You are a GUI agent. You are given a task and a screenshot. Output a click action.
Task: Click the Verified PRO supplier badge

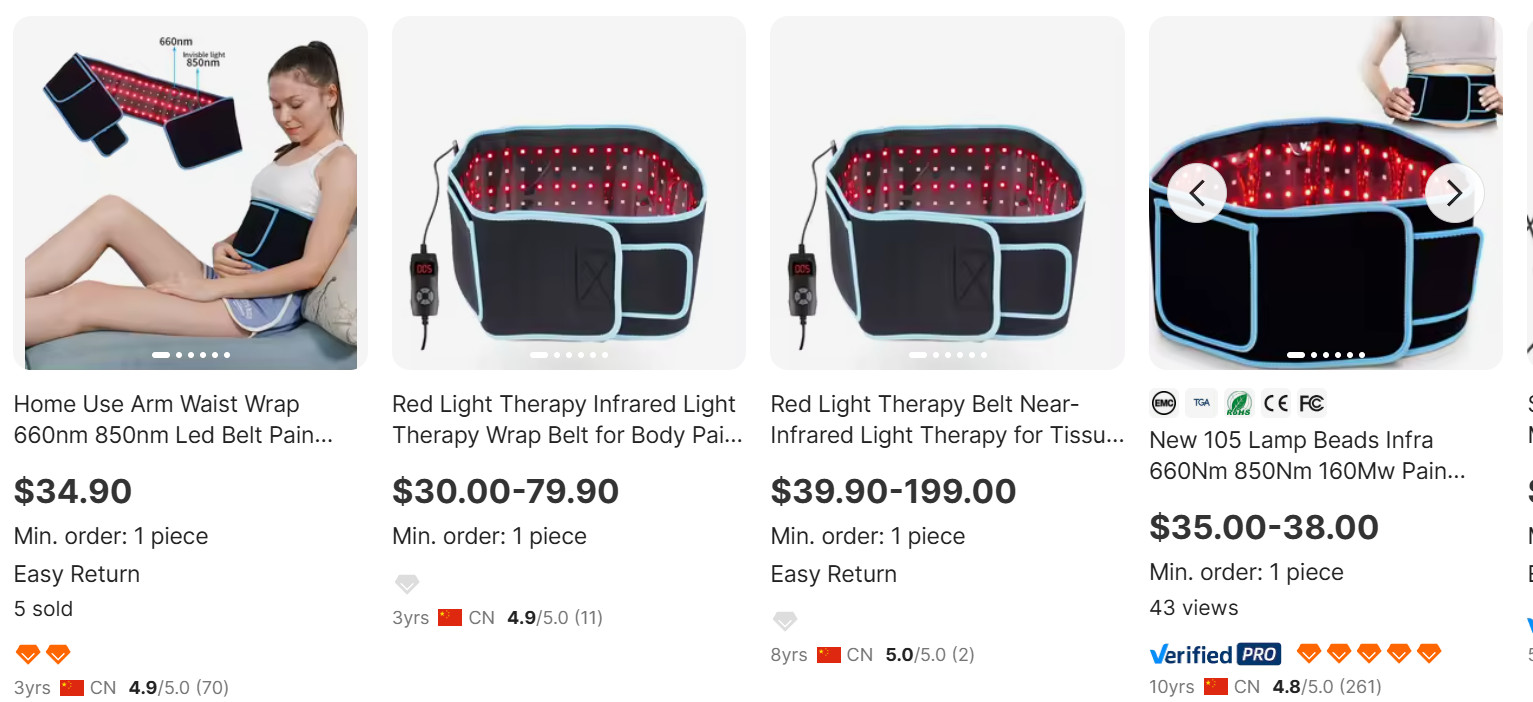(x=1215, y=654)
